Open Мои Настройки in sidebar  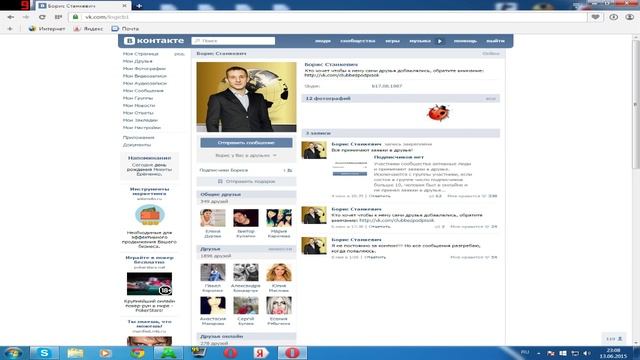[x=142, y=127]
